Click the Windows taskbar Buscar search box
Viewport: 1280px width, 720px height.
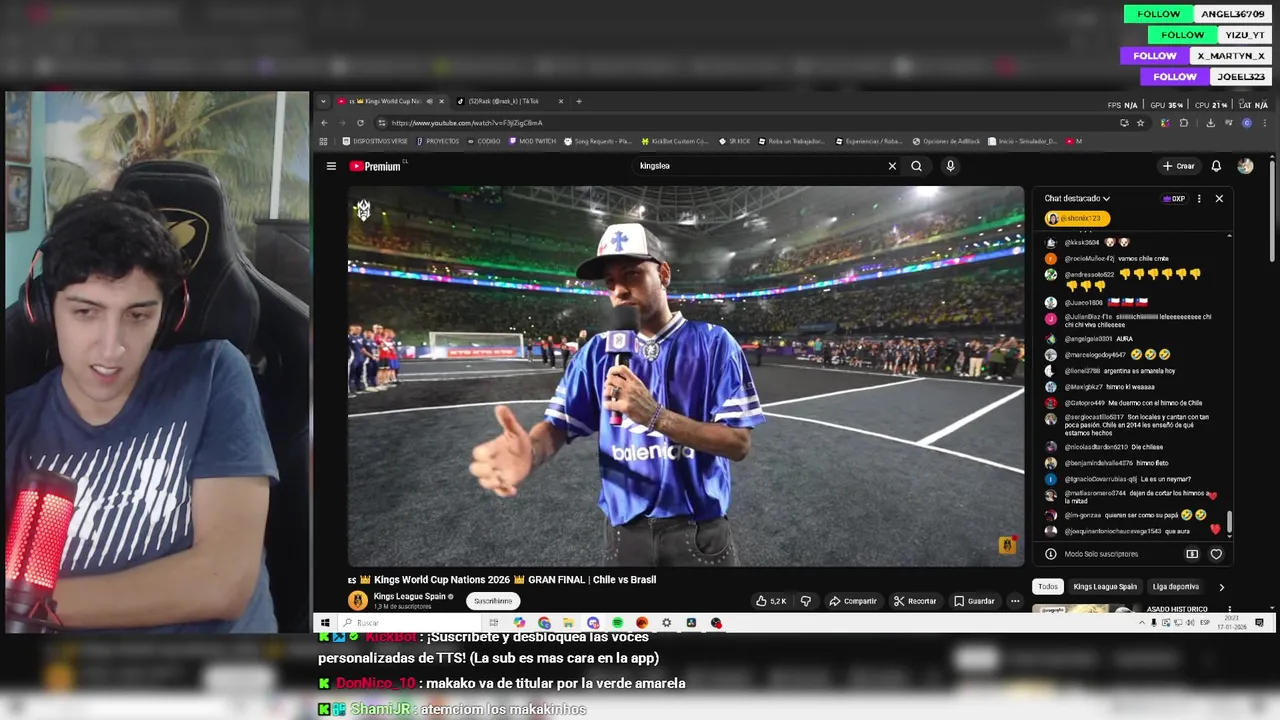tap(411, 623)
